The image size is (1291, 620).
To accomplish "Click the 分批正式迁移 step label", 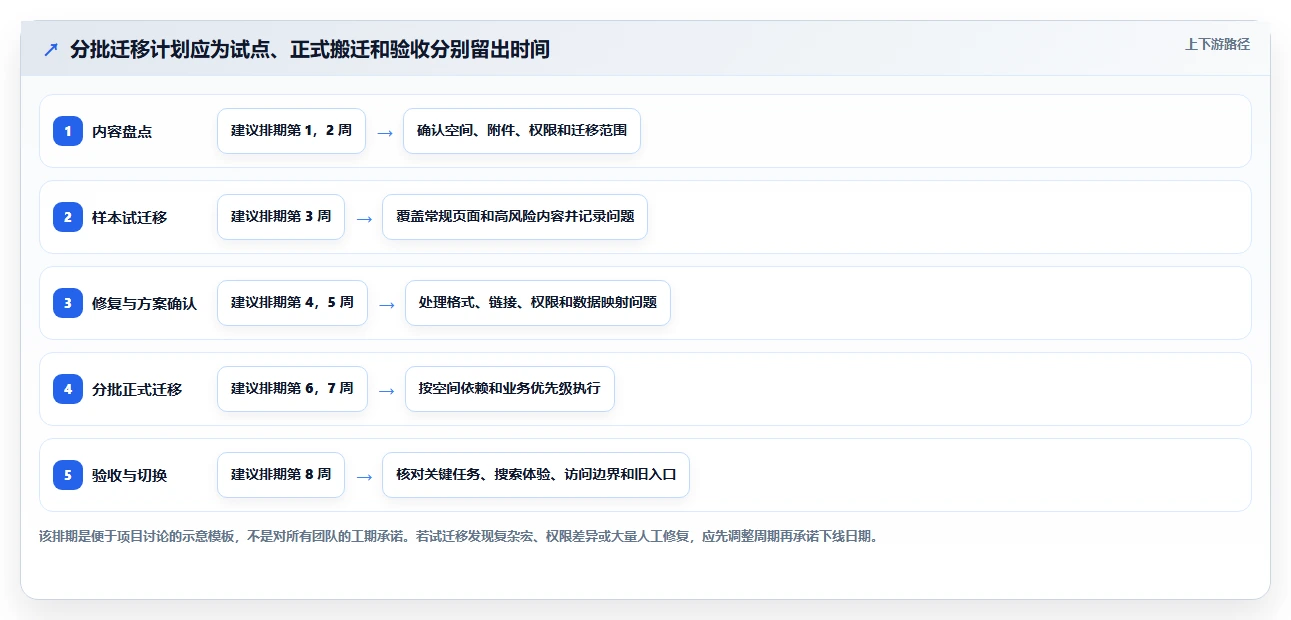I will click(x=137, y=389).
